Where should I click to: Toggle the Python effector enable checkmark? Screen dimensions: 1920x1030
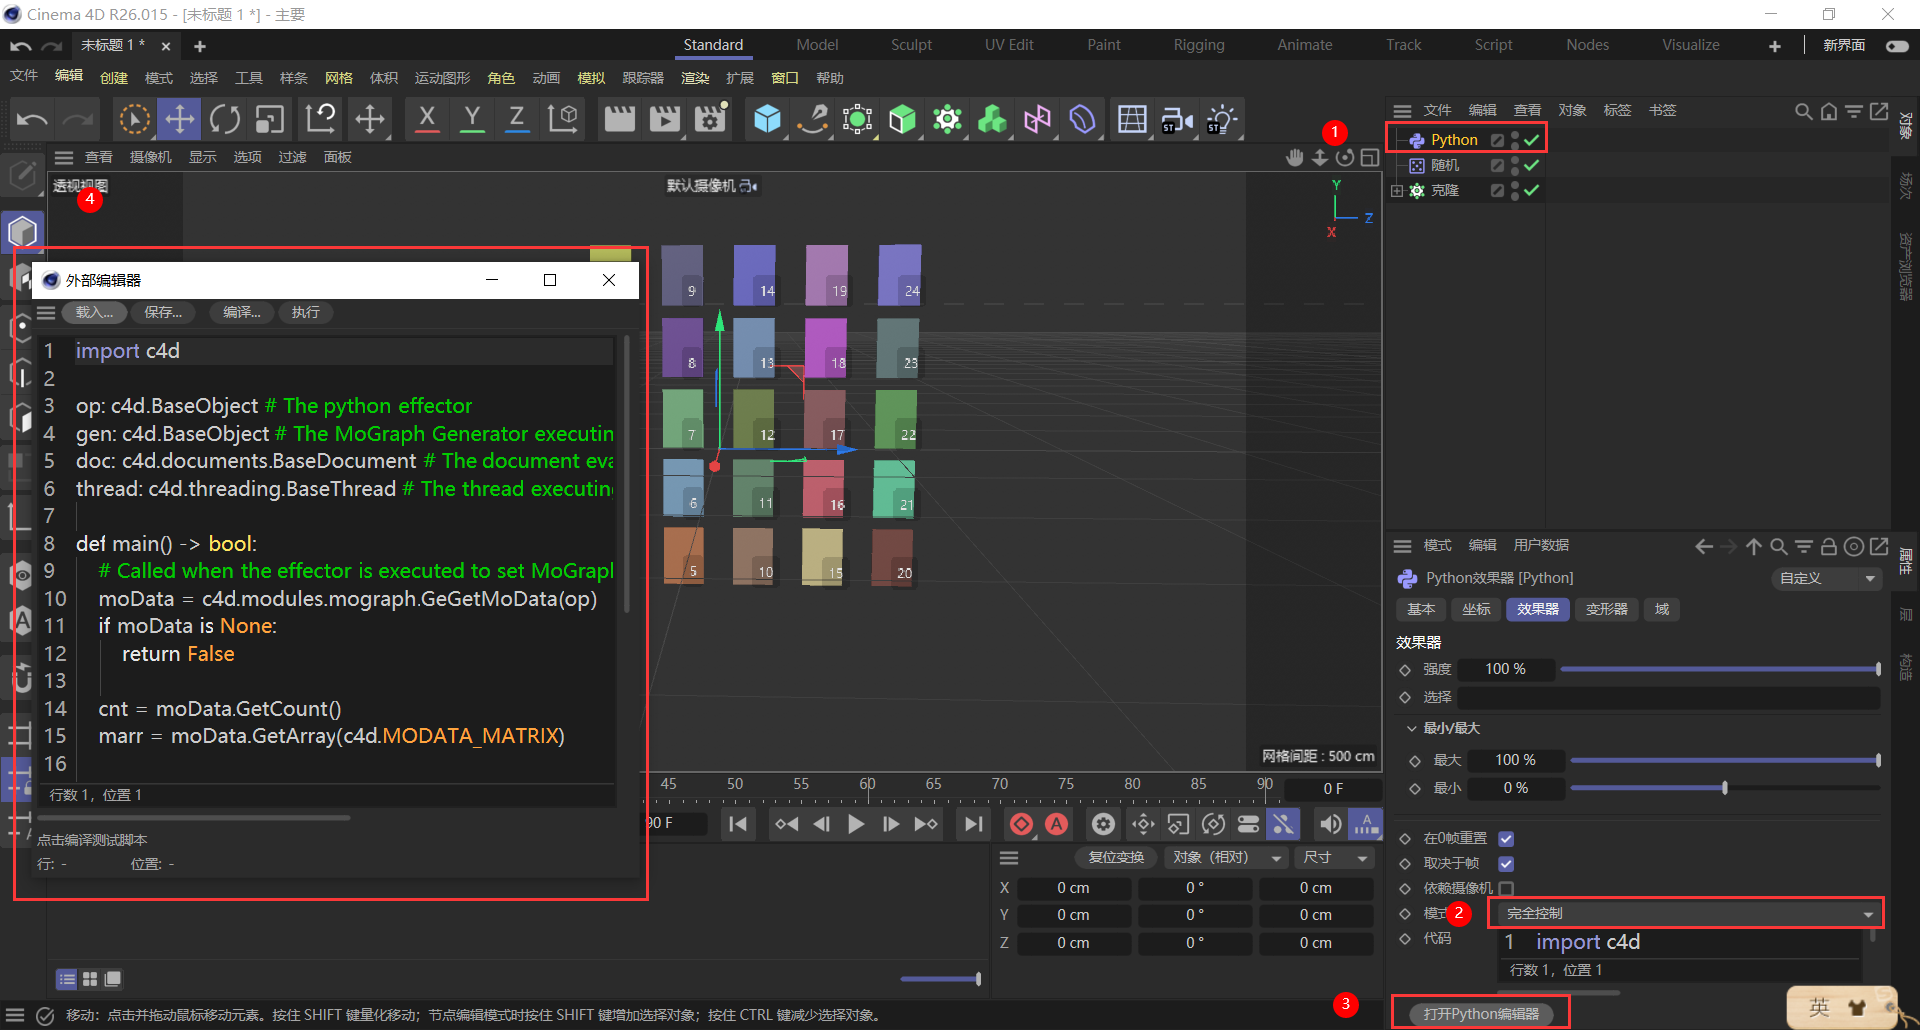tap(1532, 140)
